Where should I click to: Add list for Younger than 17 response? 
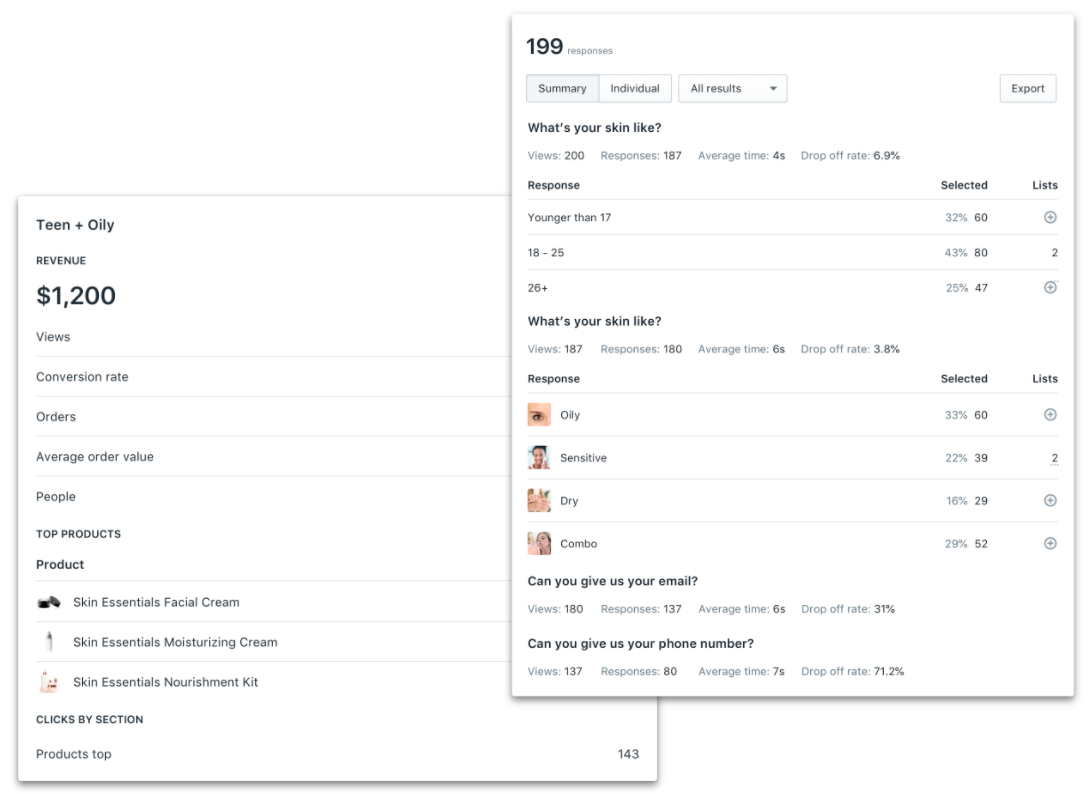pos(1050,217)
